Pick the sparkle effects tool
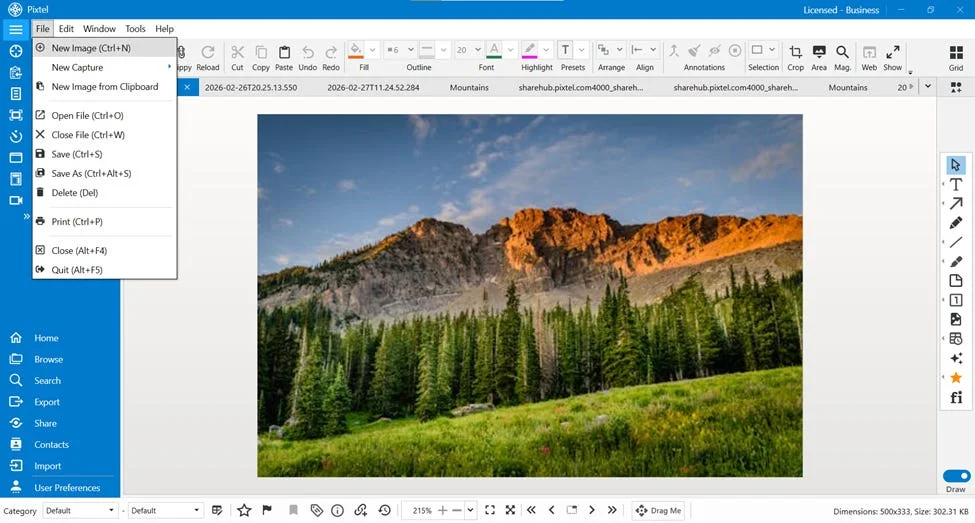The height and width of the screenshot is (523, 975). 956,358
